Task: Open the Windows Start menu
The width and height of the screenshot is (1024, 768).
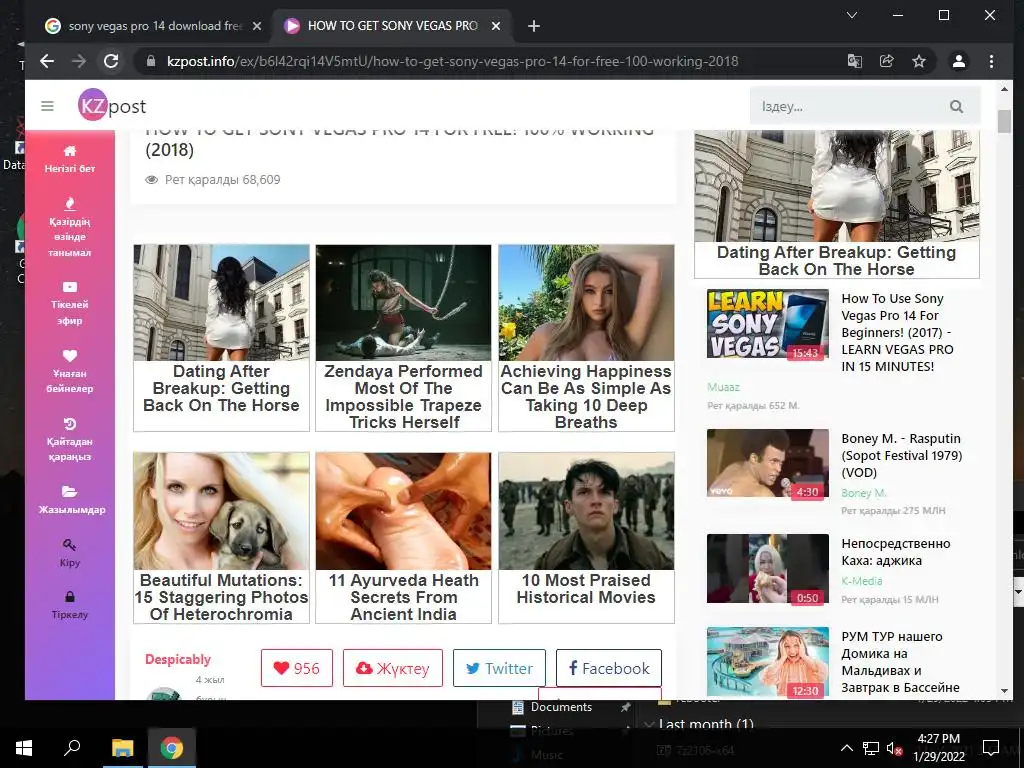Action: click(x=24, y=748)
